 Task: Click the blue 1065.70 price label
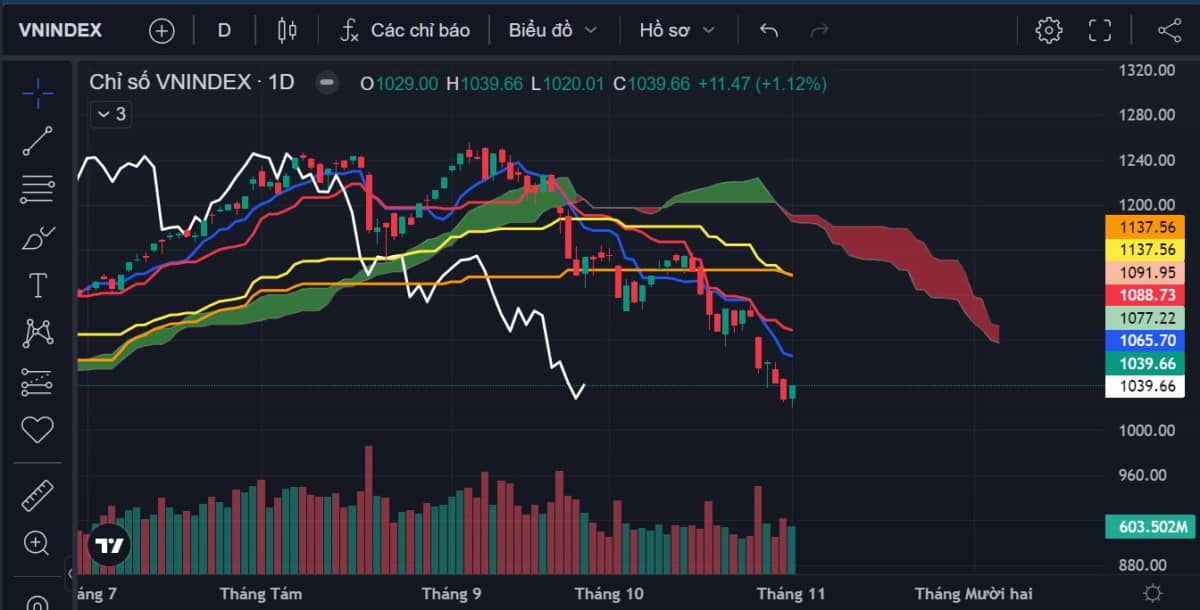[1145, 341]
